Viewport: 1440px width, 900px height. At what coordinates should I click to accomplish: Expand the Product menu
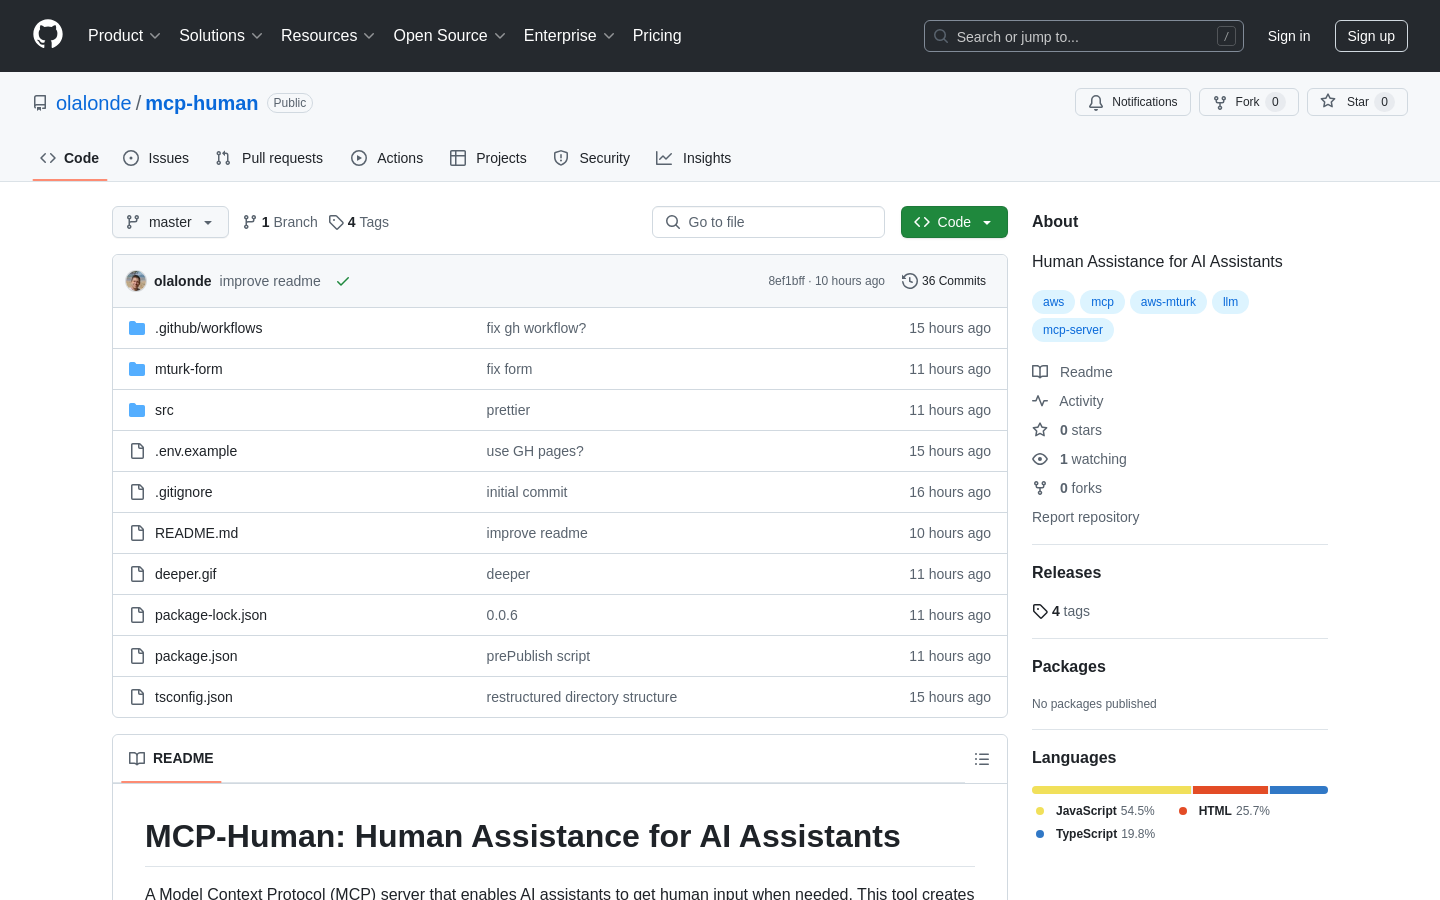[x=124, y=36]
